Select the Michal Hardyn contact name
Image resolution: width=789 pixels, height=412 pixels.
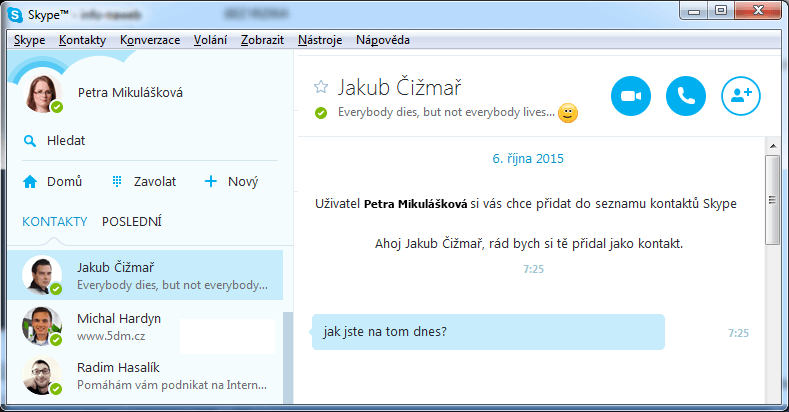click(x=119, y=318)
